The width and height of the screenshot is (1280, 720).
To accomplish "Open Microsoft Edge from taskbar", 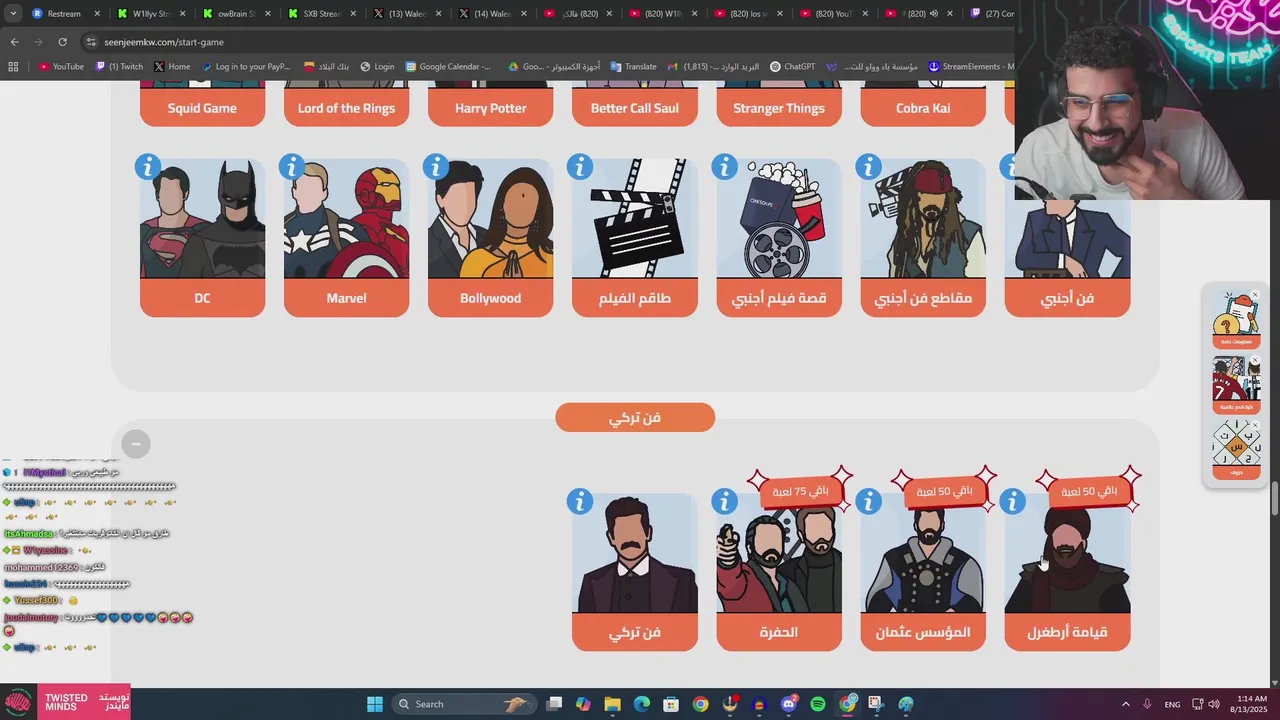I will pos(641,704).
